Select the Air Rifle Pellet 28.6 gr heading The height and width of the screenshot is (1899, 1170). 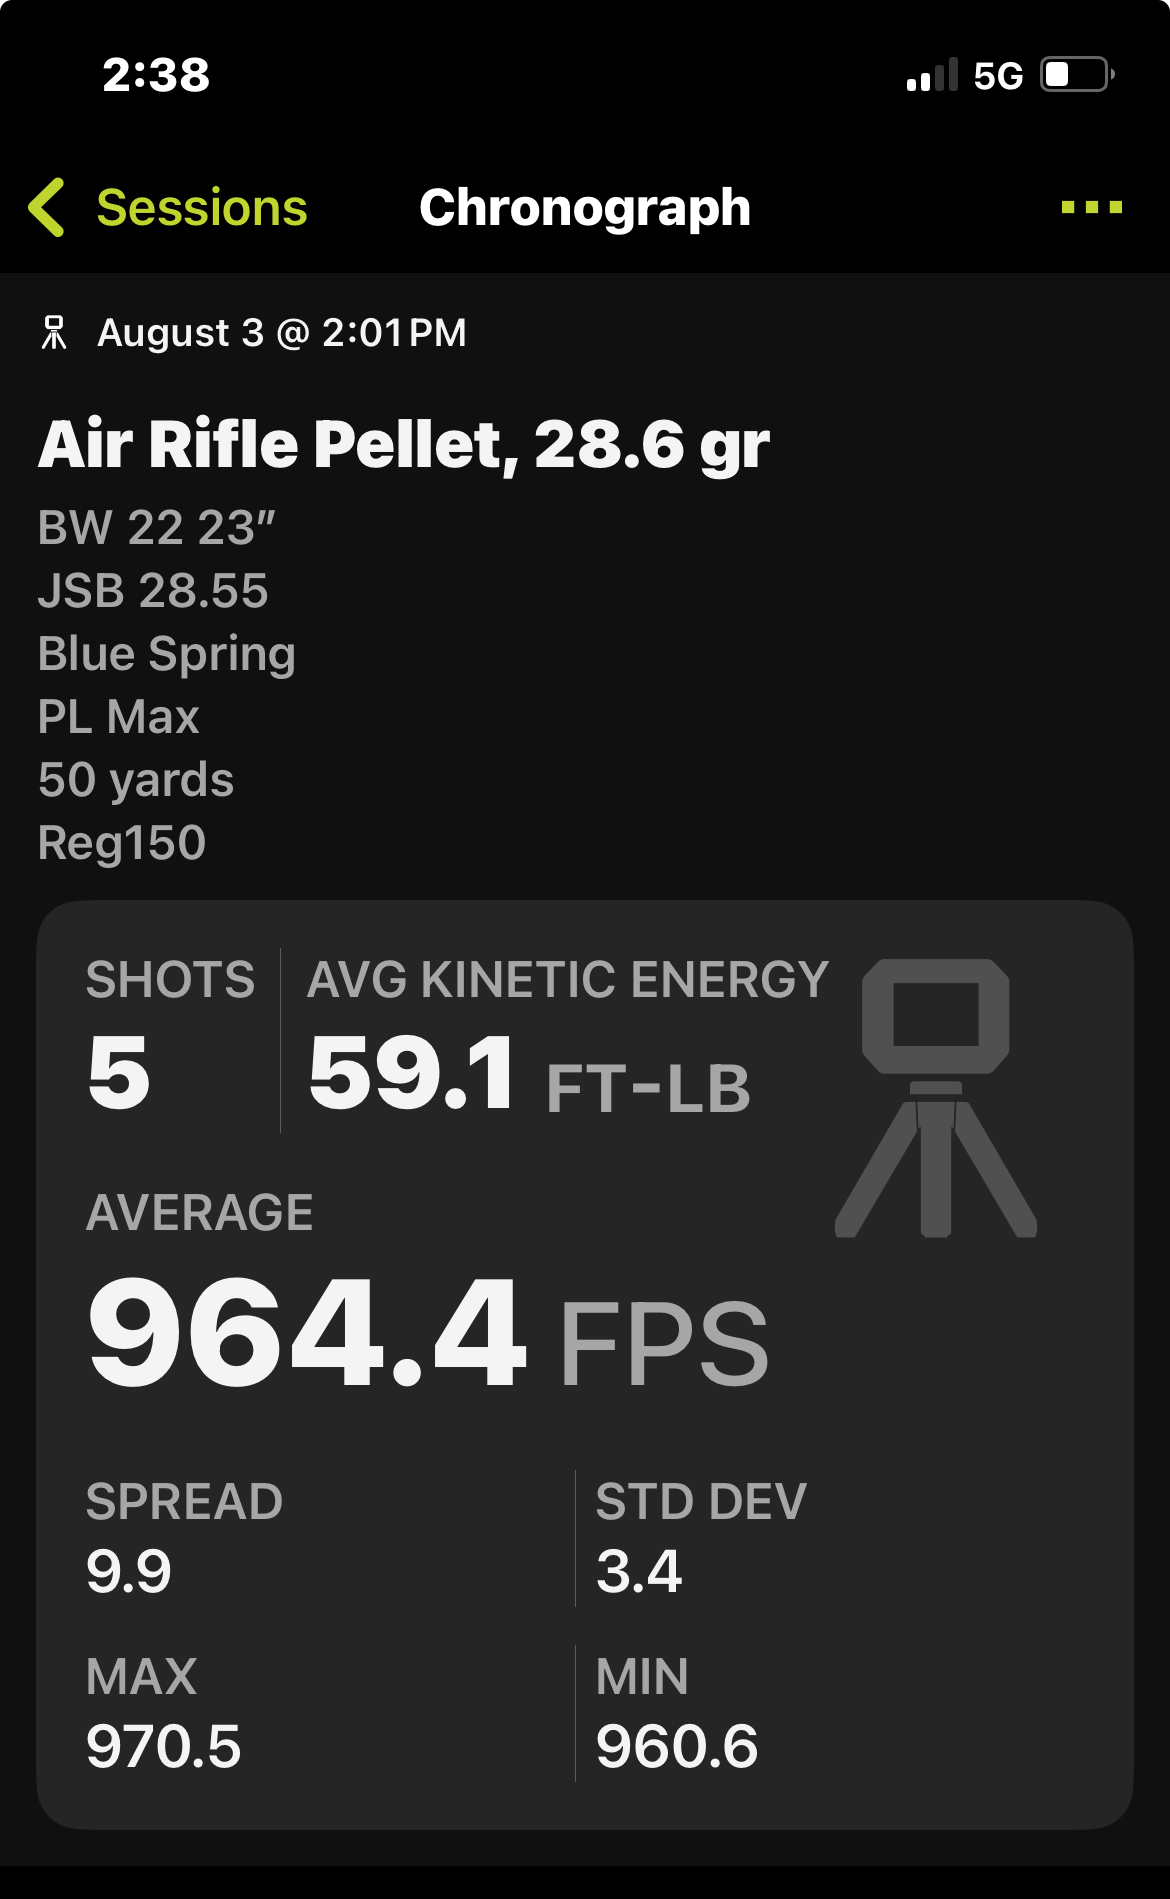[404, 444]
